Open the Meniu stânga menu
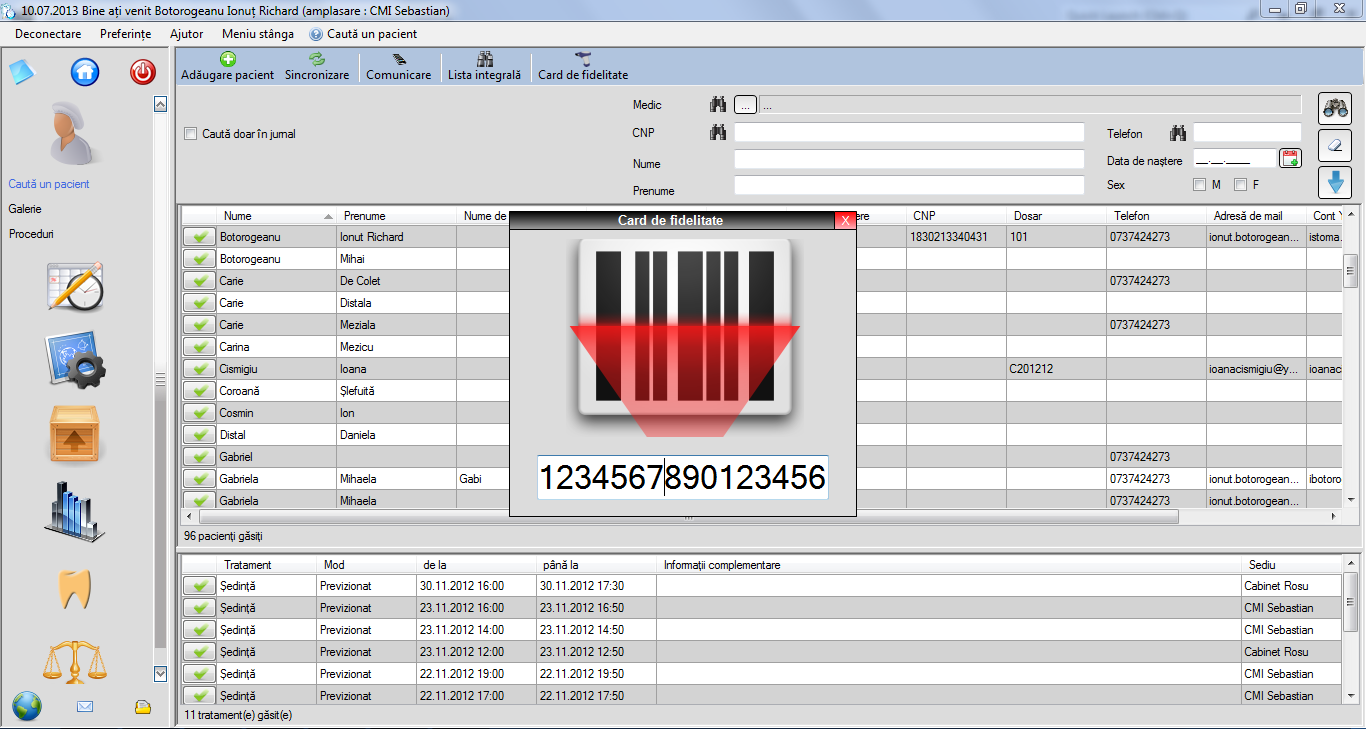Viewport: 1366px width, 729px height. pos(258,33)
